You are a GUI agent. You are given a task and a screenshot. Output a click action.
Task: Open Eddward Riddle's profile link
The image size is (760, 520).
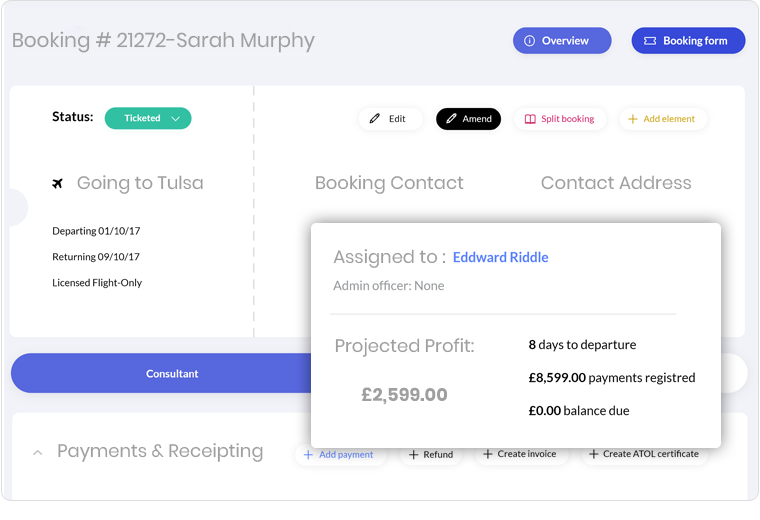click(x=501, y=257)
